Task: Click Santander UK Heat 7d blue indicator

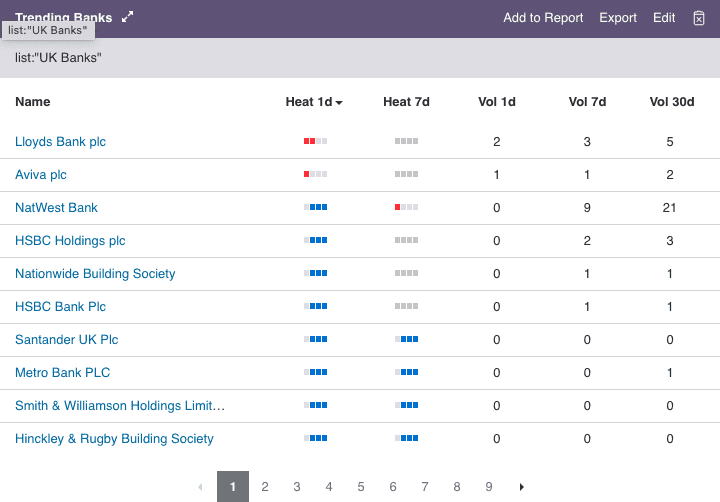Action: click(406, 339)
